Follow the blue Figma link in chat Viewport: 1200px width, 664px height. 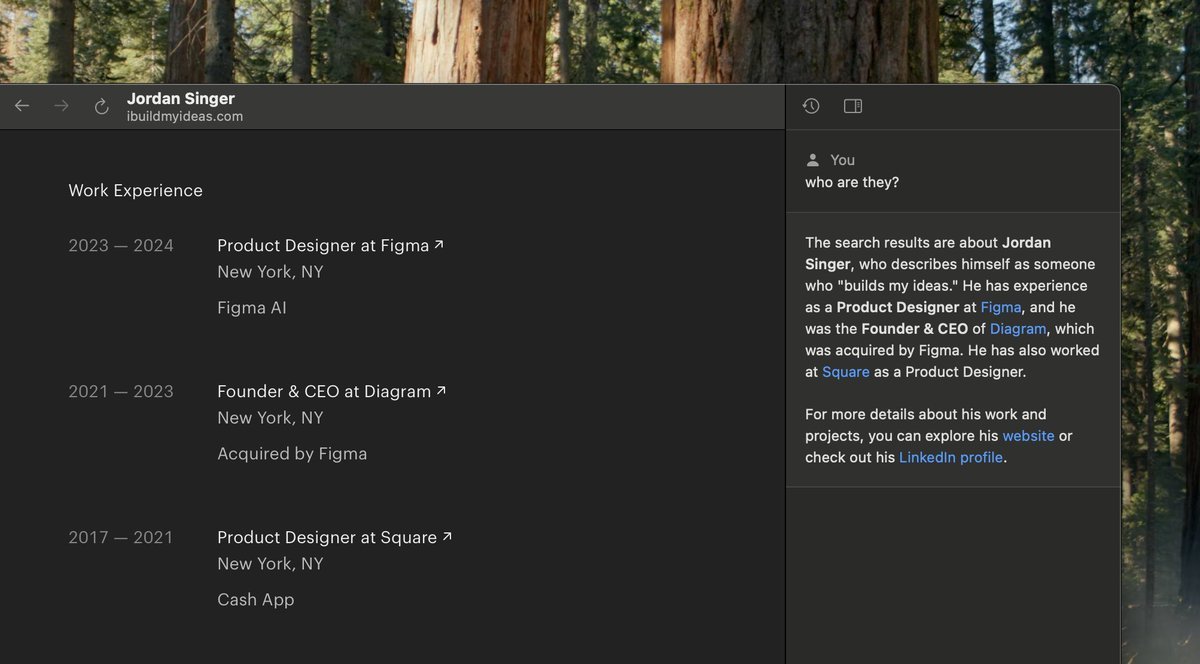tap(1001, 307)
